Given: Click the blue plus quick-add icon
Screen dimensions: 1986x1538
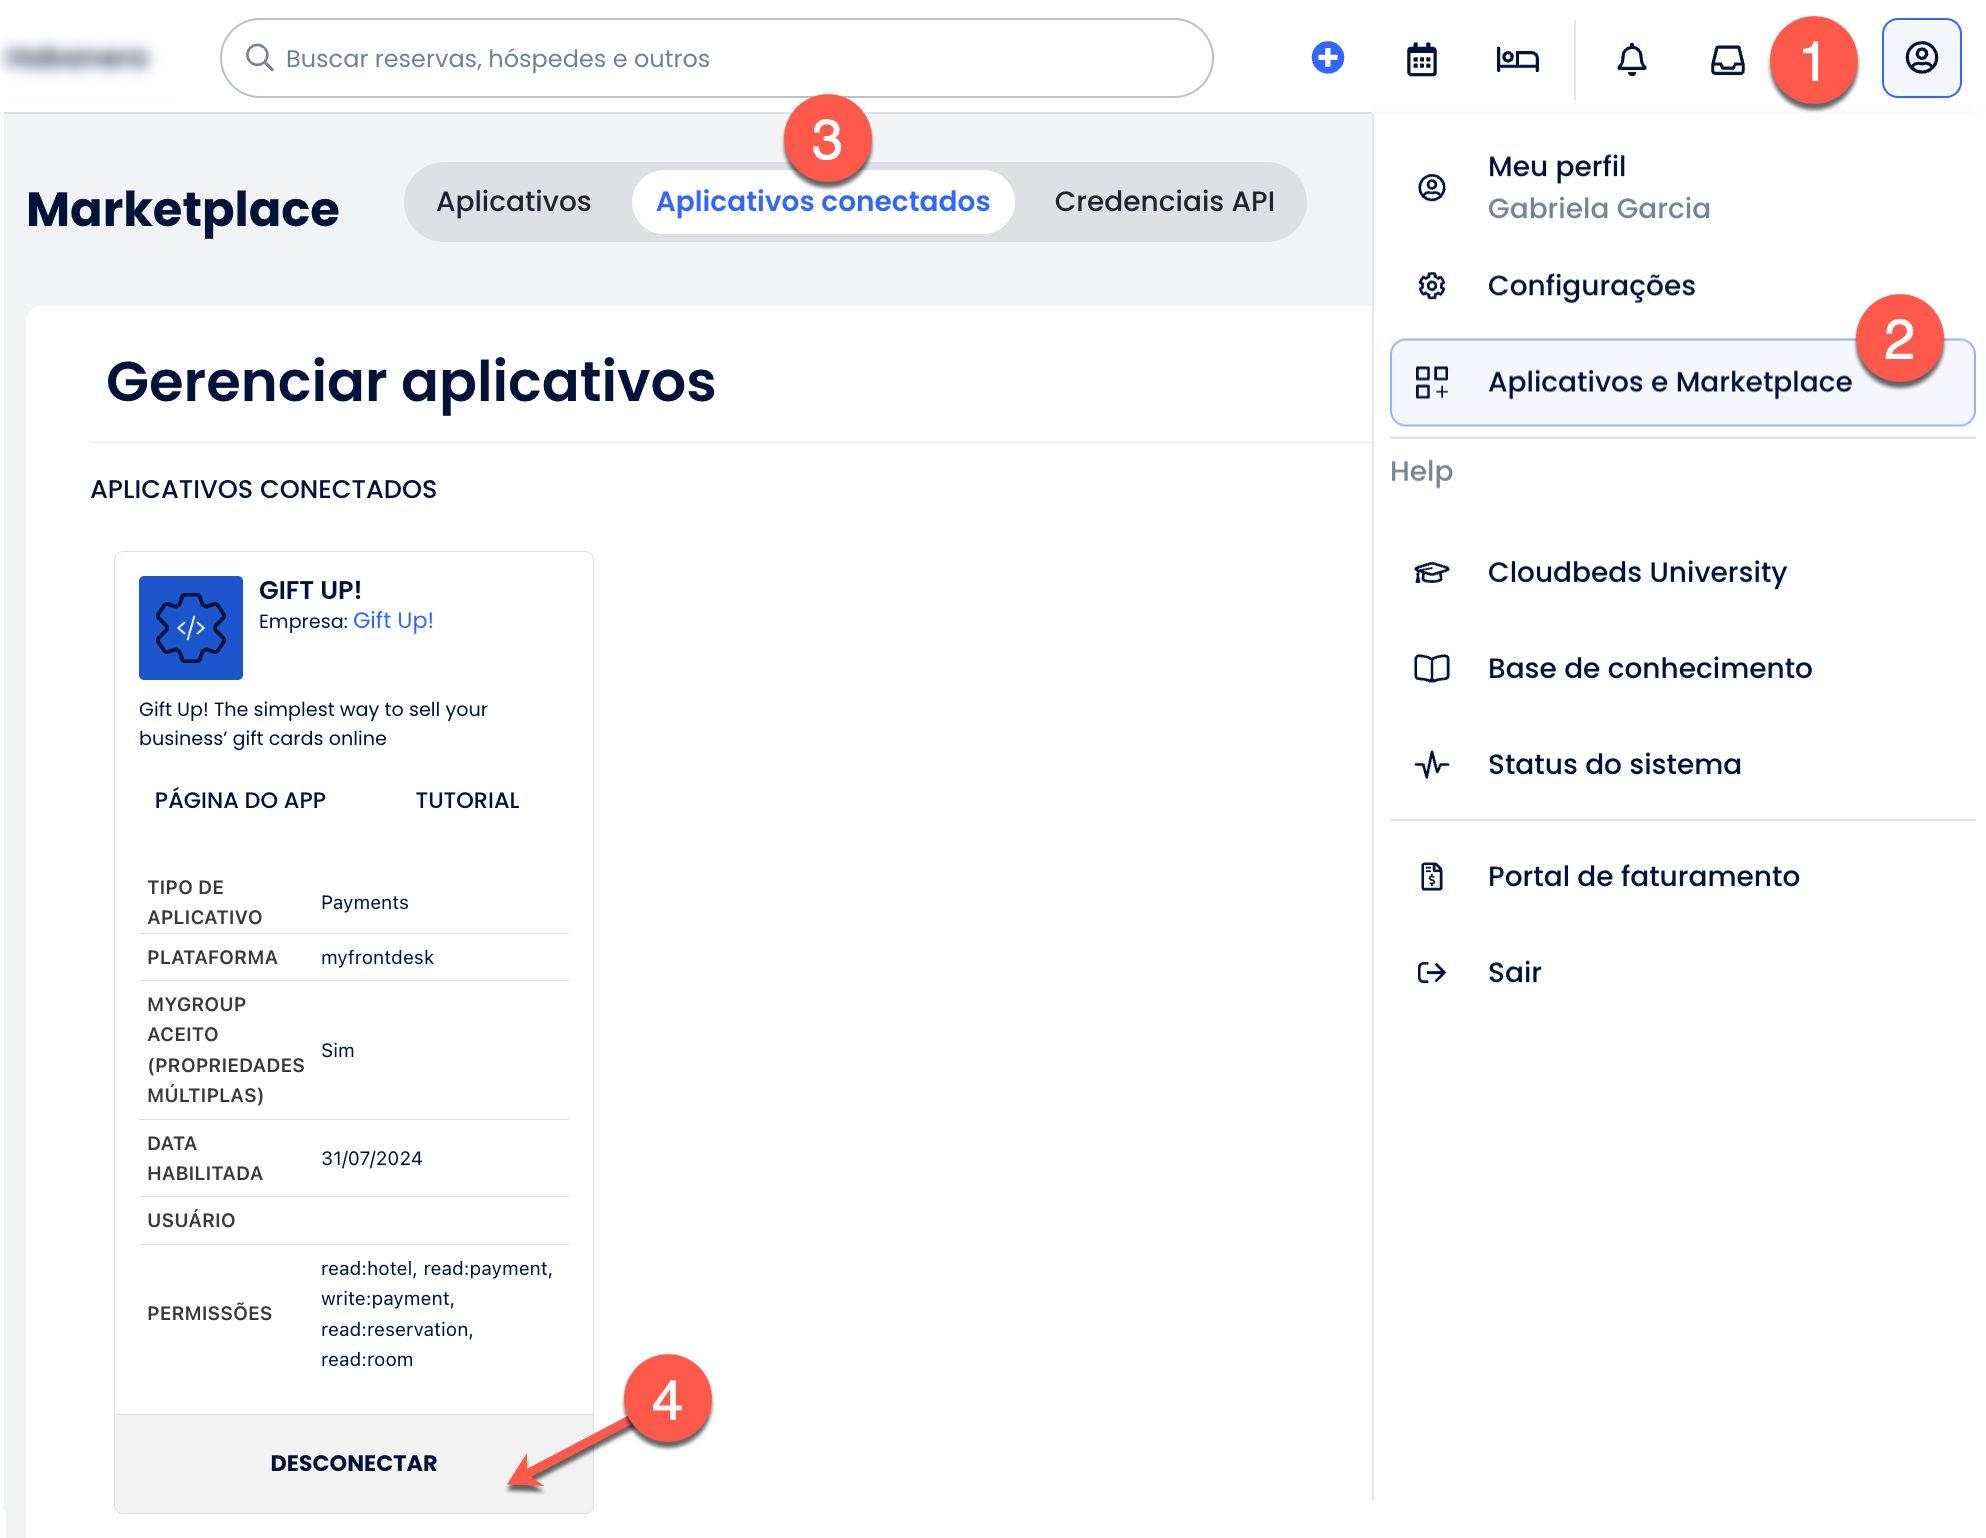Looking at the screenshot, I should (1327, 58).
